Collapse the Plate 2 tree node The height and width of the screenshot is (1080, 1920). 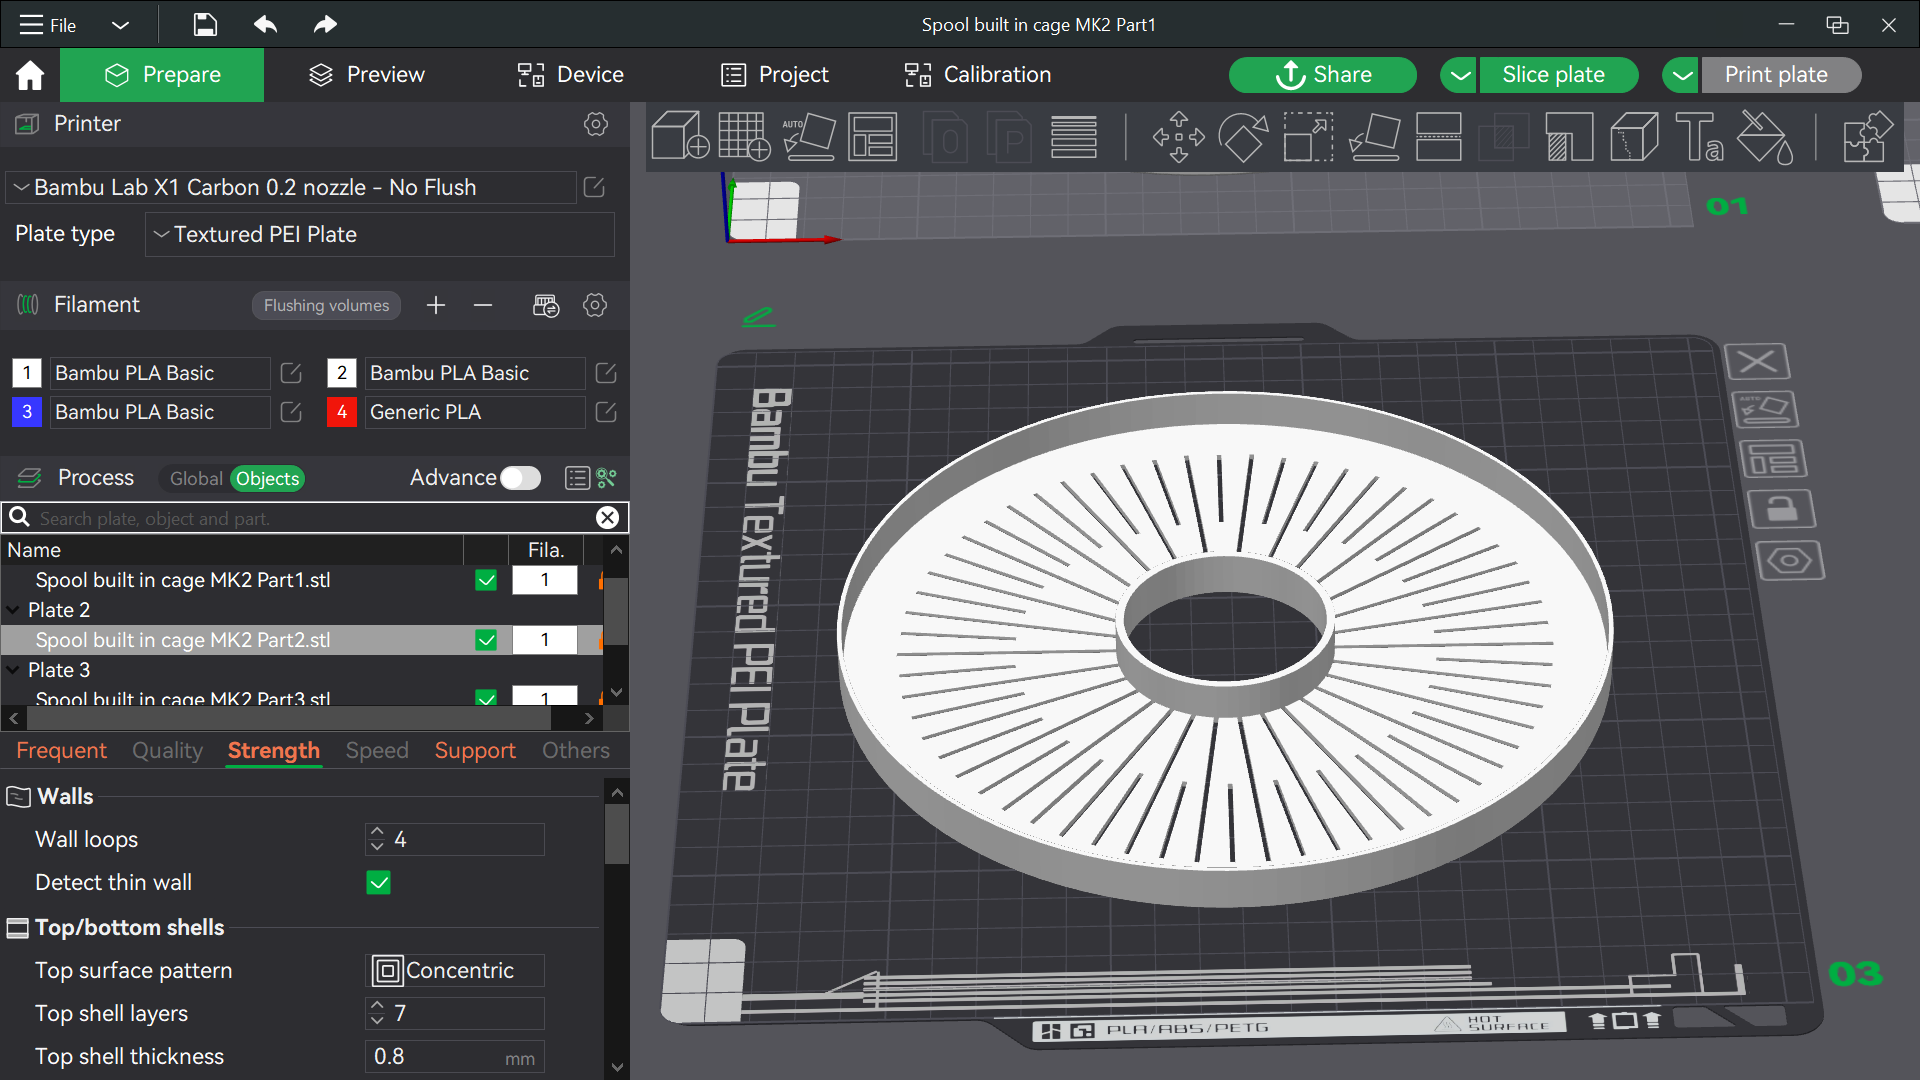coord(13,610)
